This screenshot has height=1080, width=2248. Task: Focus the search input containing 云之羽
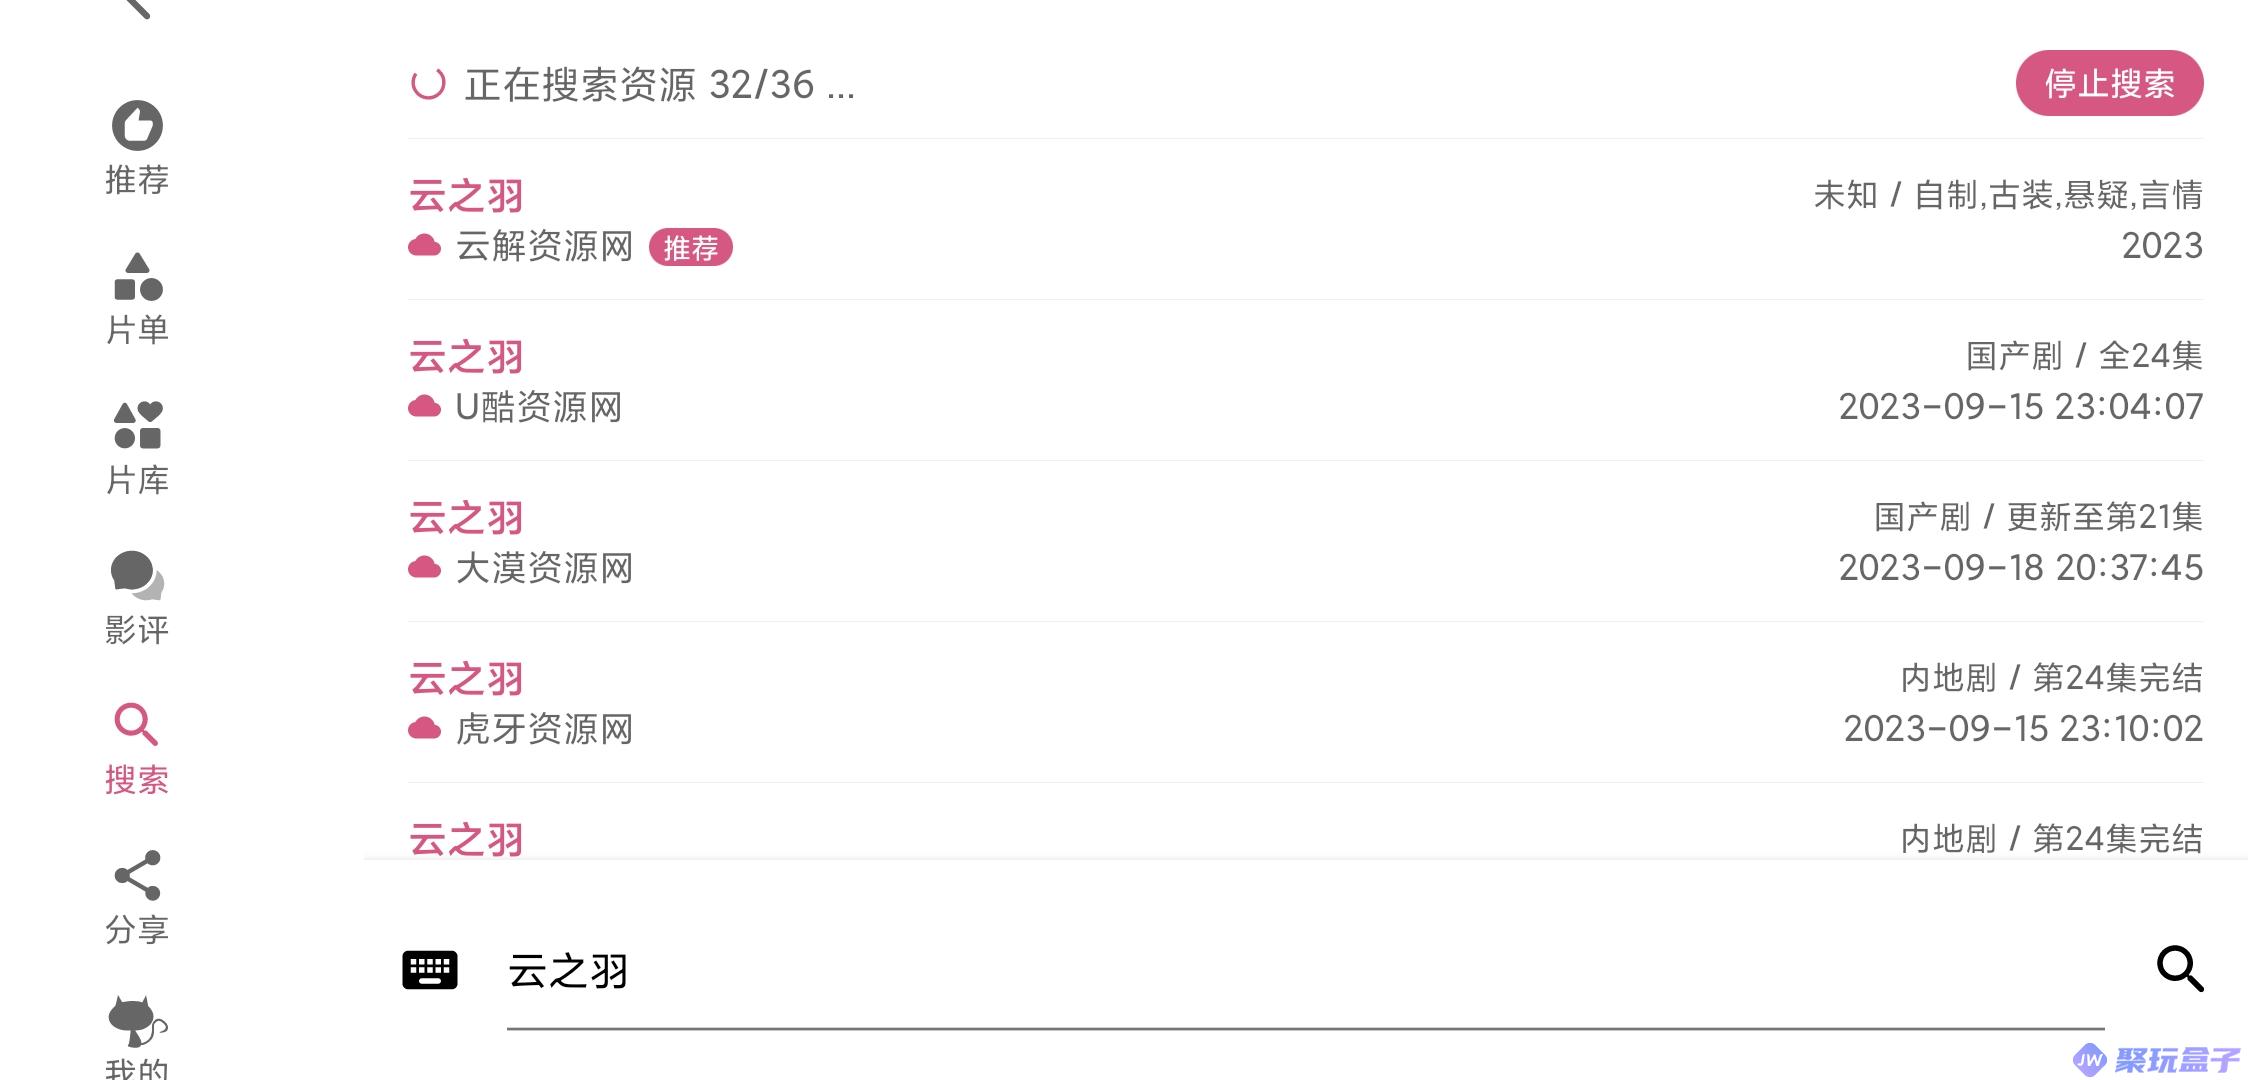1305,971
